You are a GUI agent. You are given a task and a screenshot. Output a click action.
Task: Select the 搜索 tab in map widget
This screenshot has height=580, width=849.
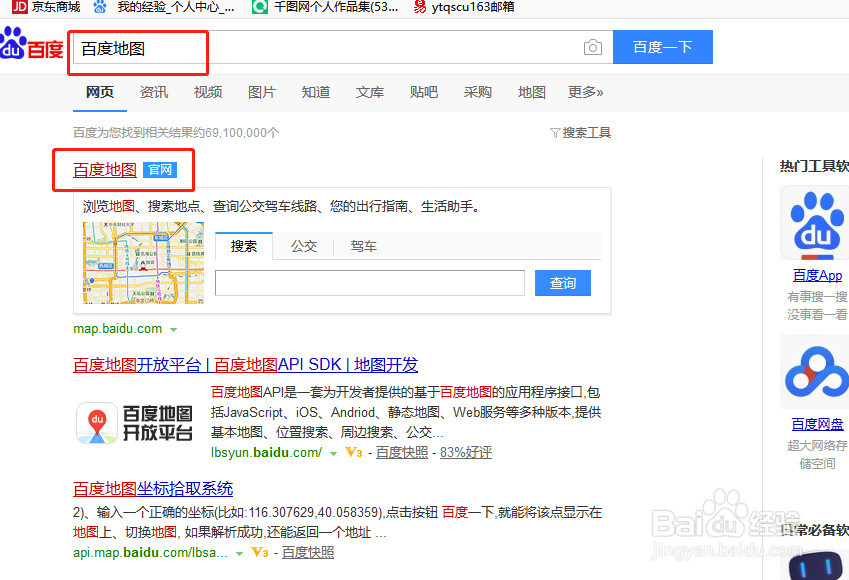pos(244,246)
